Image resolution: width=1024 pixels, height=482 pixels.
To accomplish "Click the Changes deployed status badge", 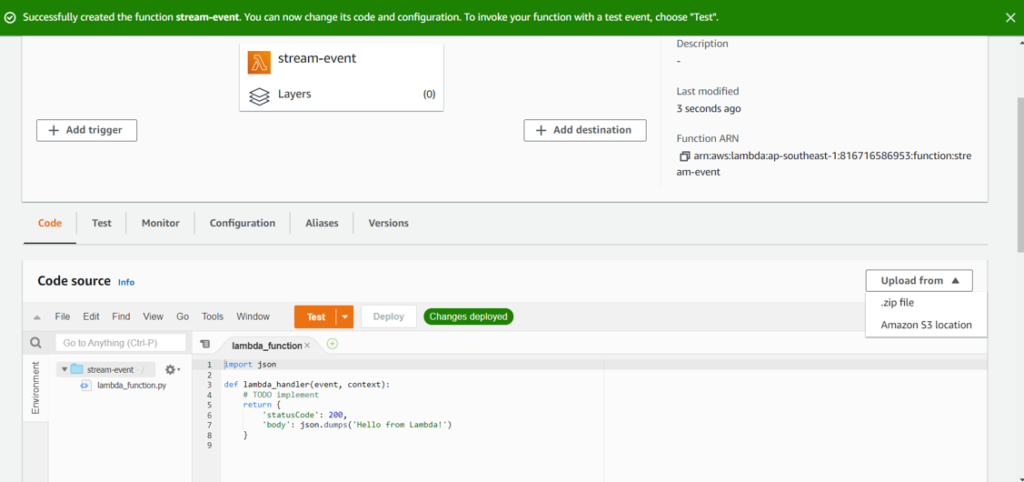I will (468, 317).
